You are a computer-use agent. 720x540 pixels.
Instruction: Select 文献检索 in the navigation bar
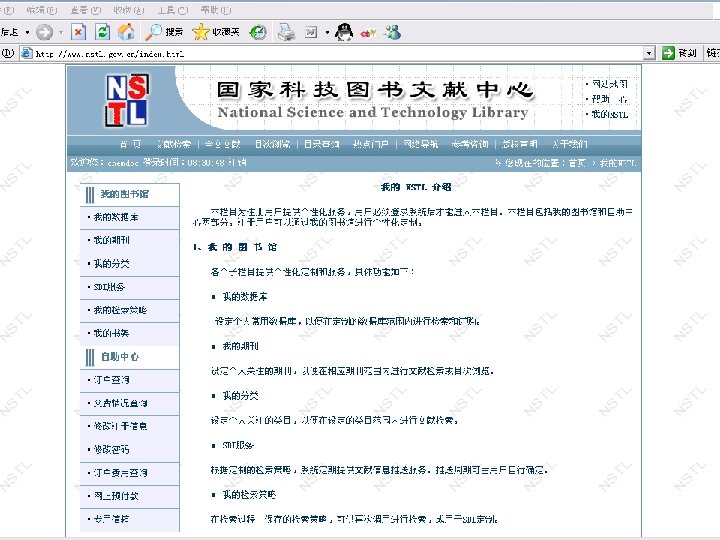[174, 144]
